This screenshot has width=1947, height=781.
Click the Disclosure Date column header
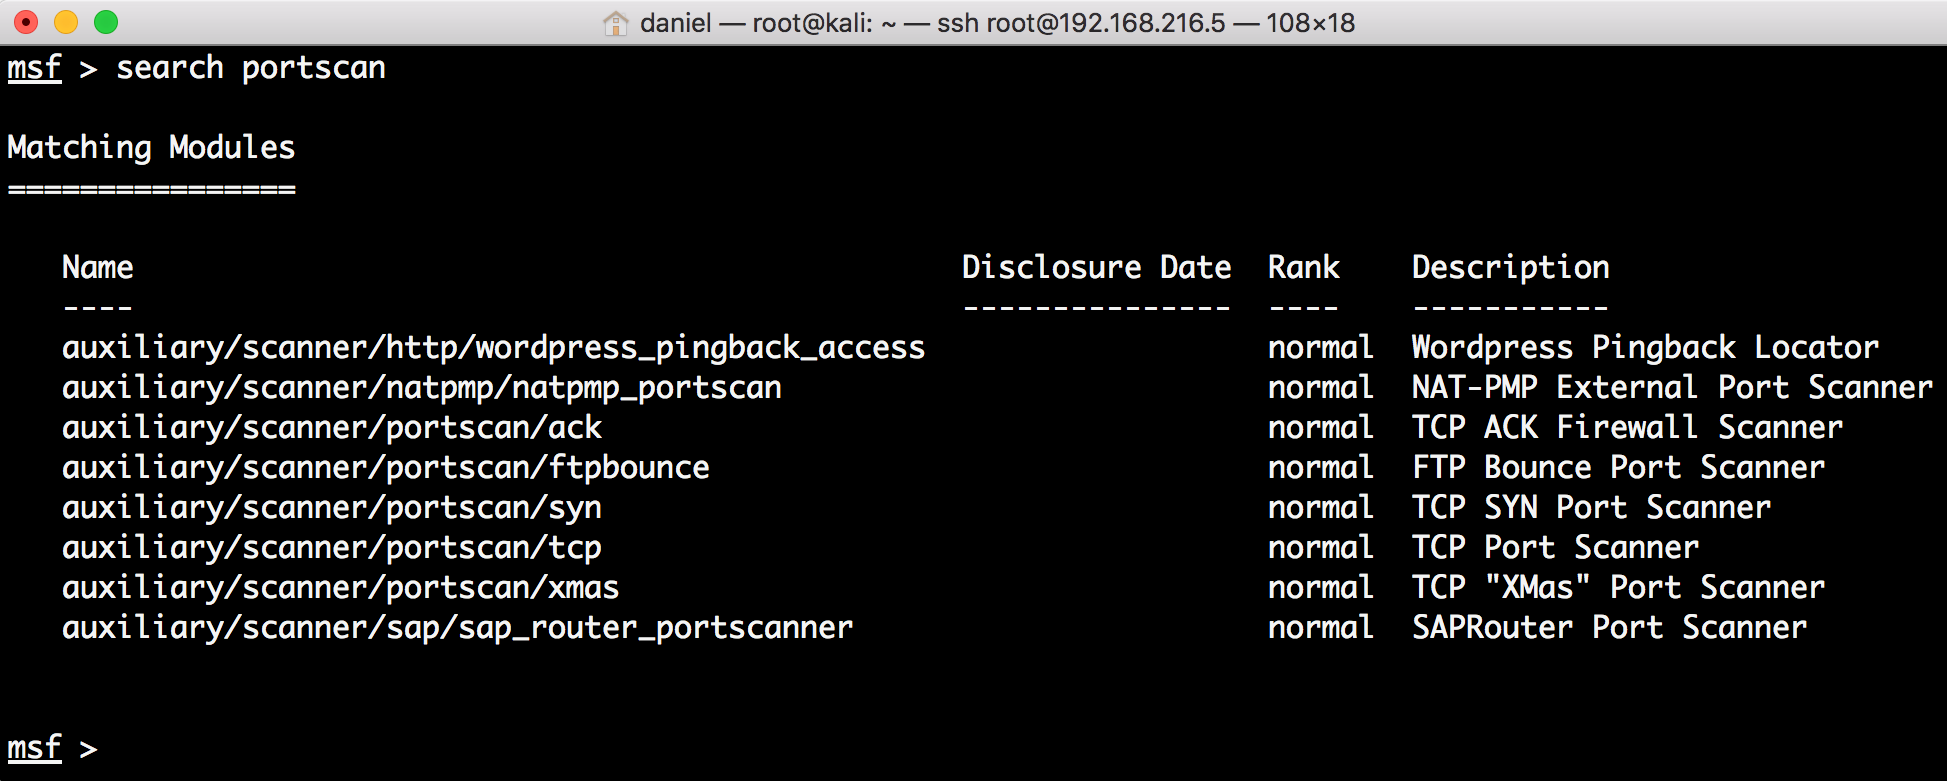click(x=1096, y=268)
